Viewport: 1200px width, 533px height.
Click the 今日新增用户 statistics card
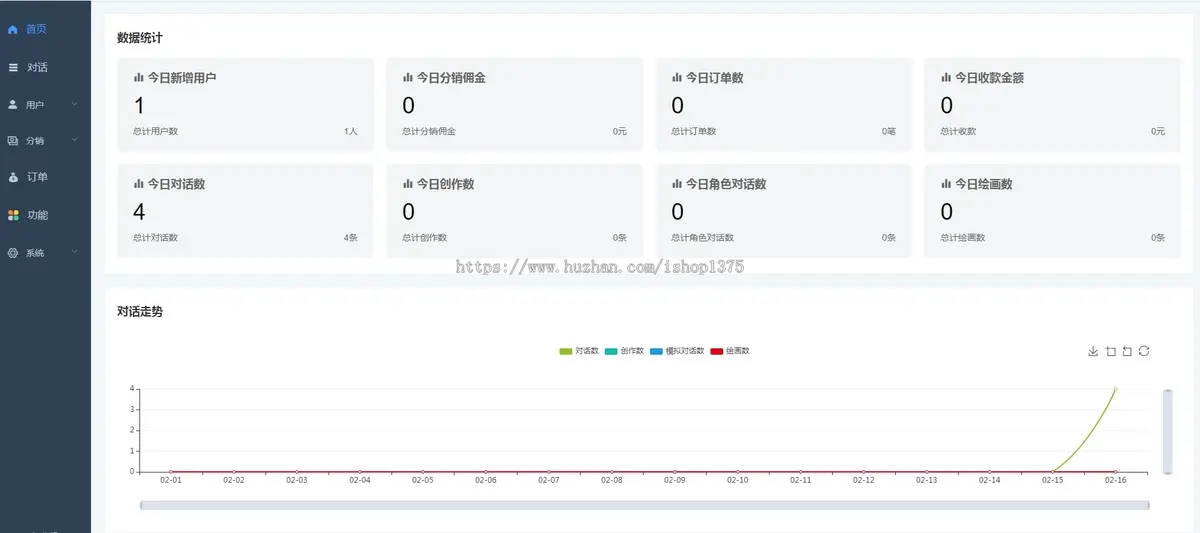(x=245, y=104)
